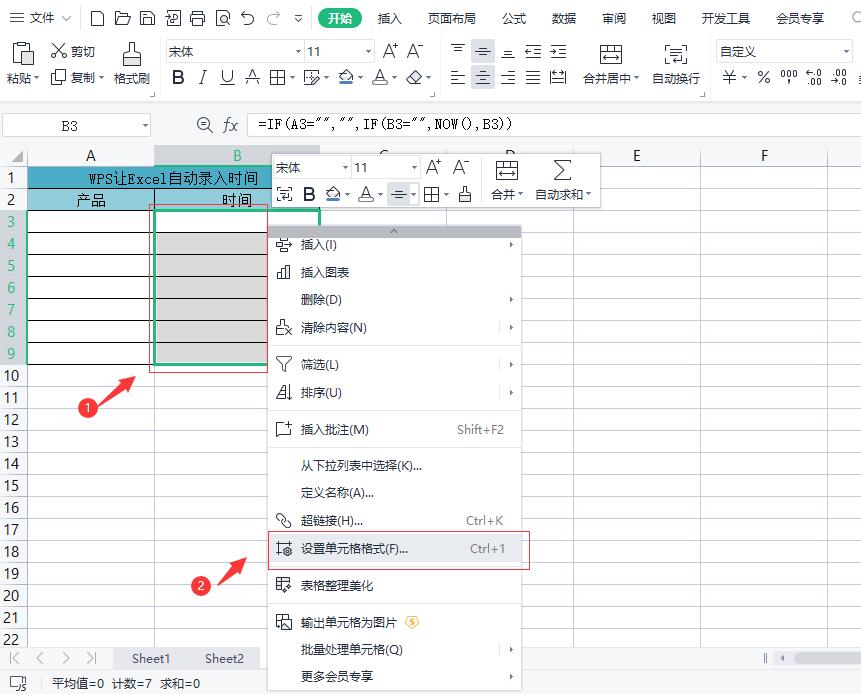Align text right in ribbon
The height and width of the screenshot is (694, 861).
pos(508,77)
